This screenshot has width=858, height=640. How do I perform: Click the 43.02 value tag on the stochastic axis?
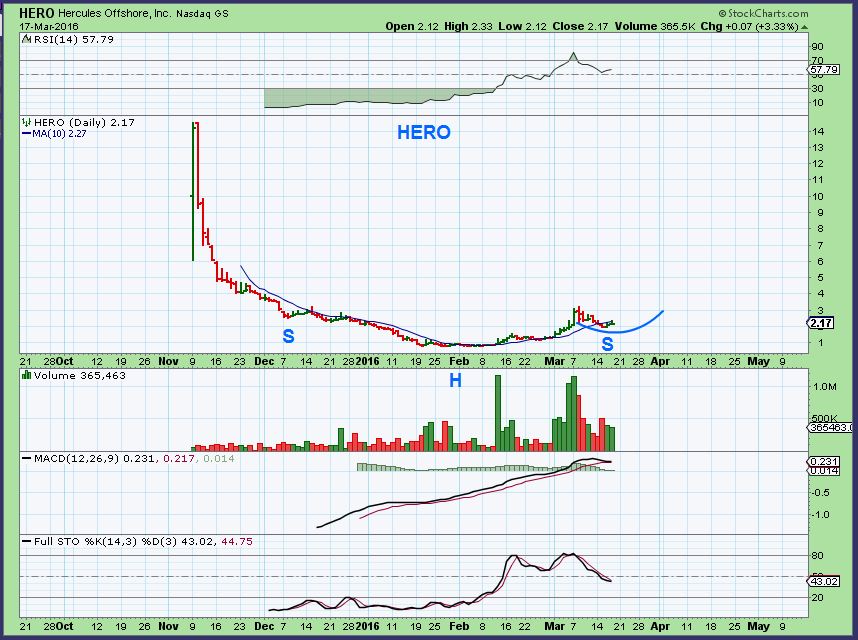[x=824, y=581]
